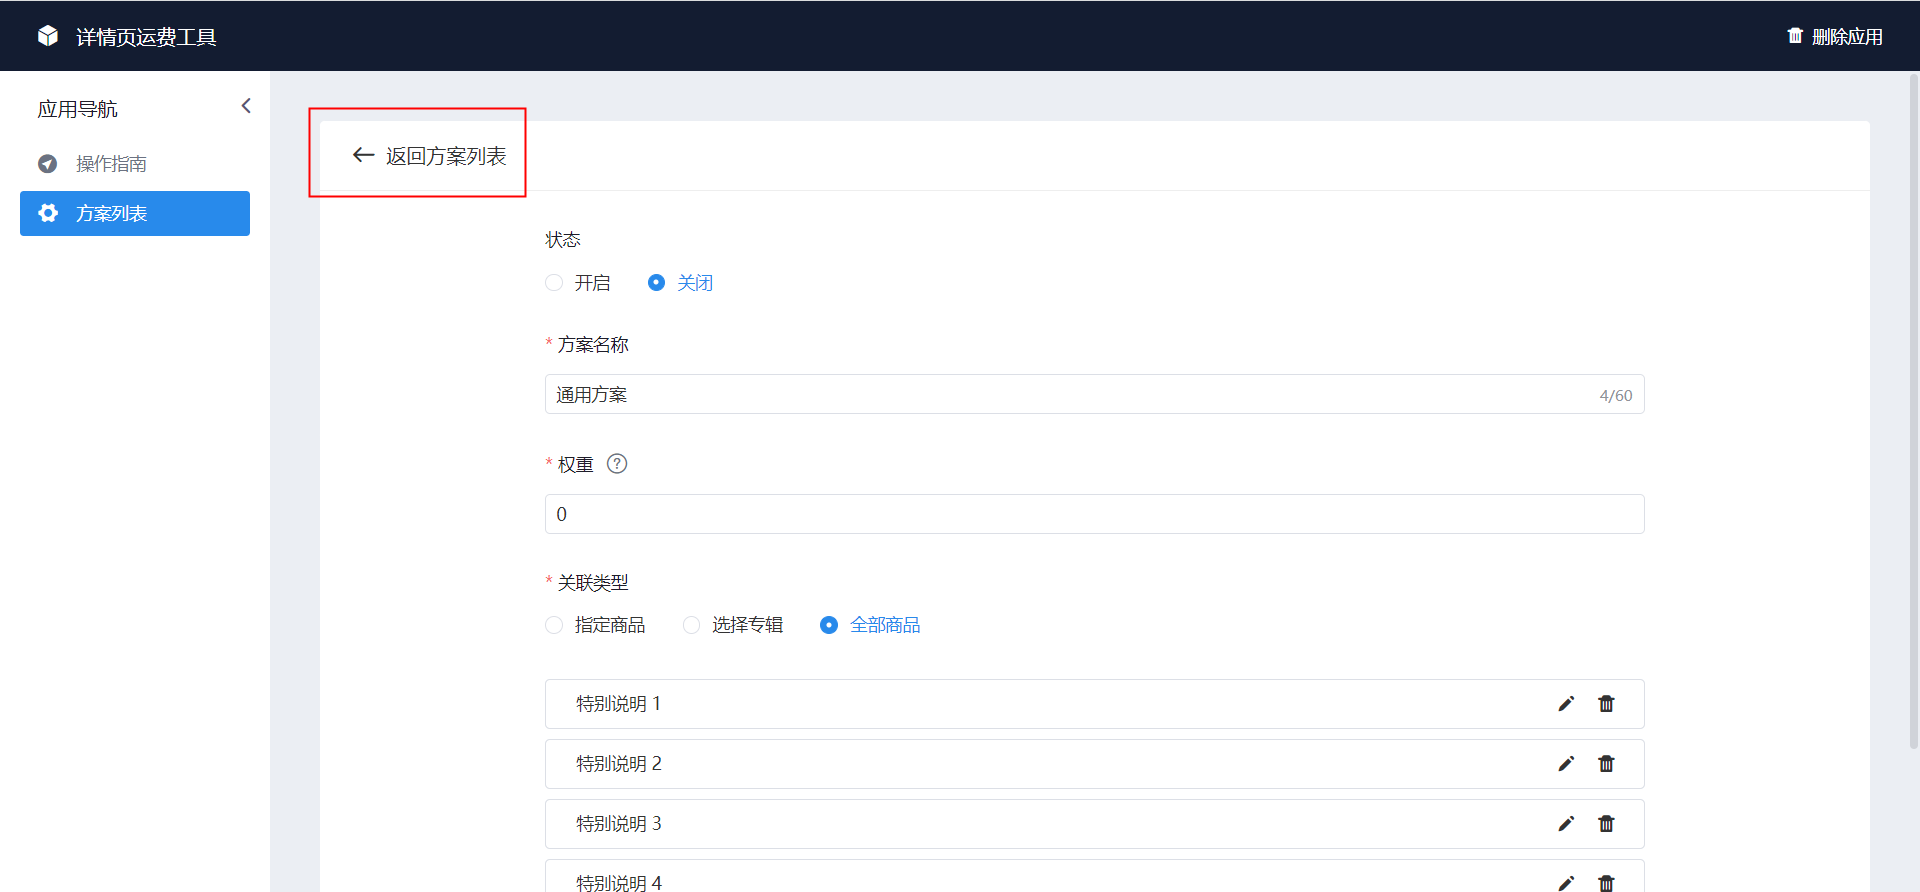The image size is (1920, 892).
Task: Select the 方案列表 menu item
Action: pyautogui.click(x=135, y=213)
